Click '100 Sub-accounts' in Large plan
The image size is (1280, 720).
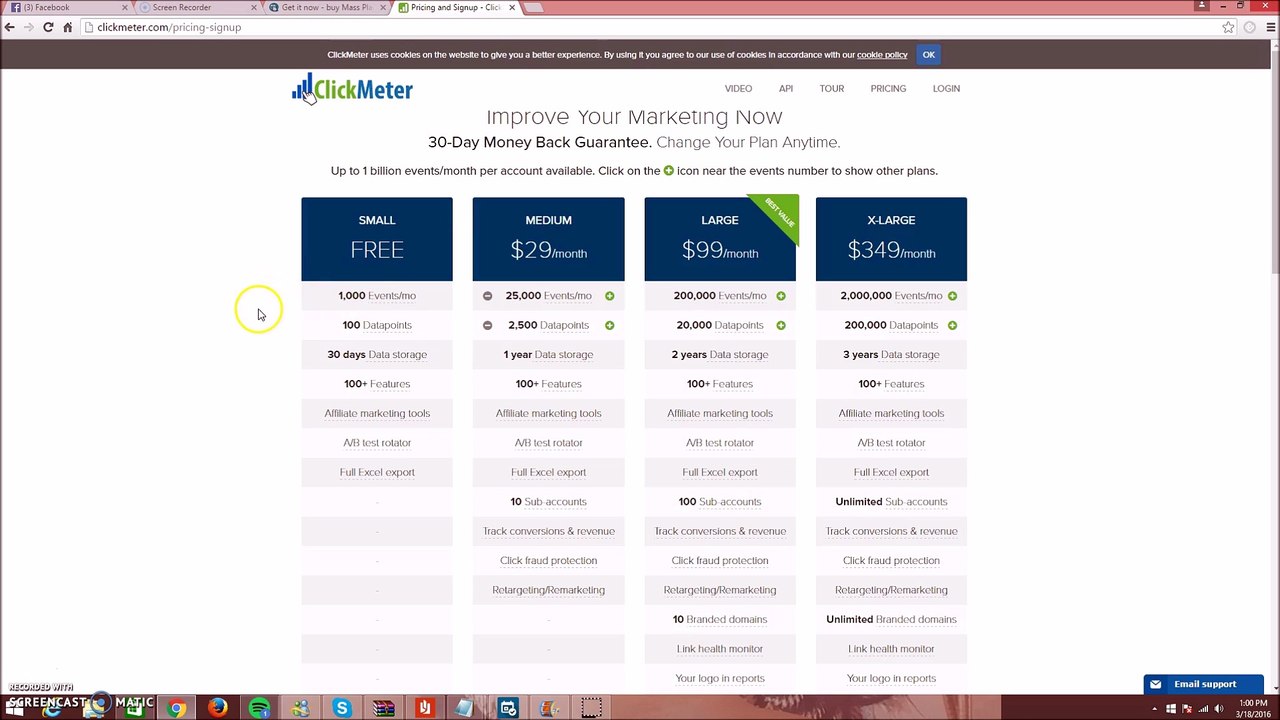pyautogui.click(x=720, y=502)
